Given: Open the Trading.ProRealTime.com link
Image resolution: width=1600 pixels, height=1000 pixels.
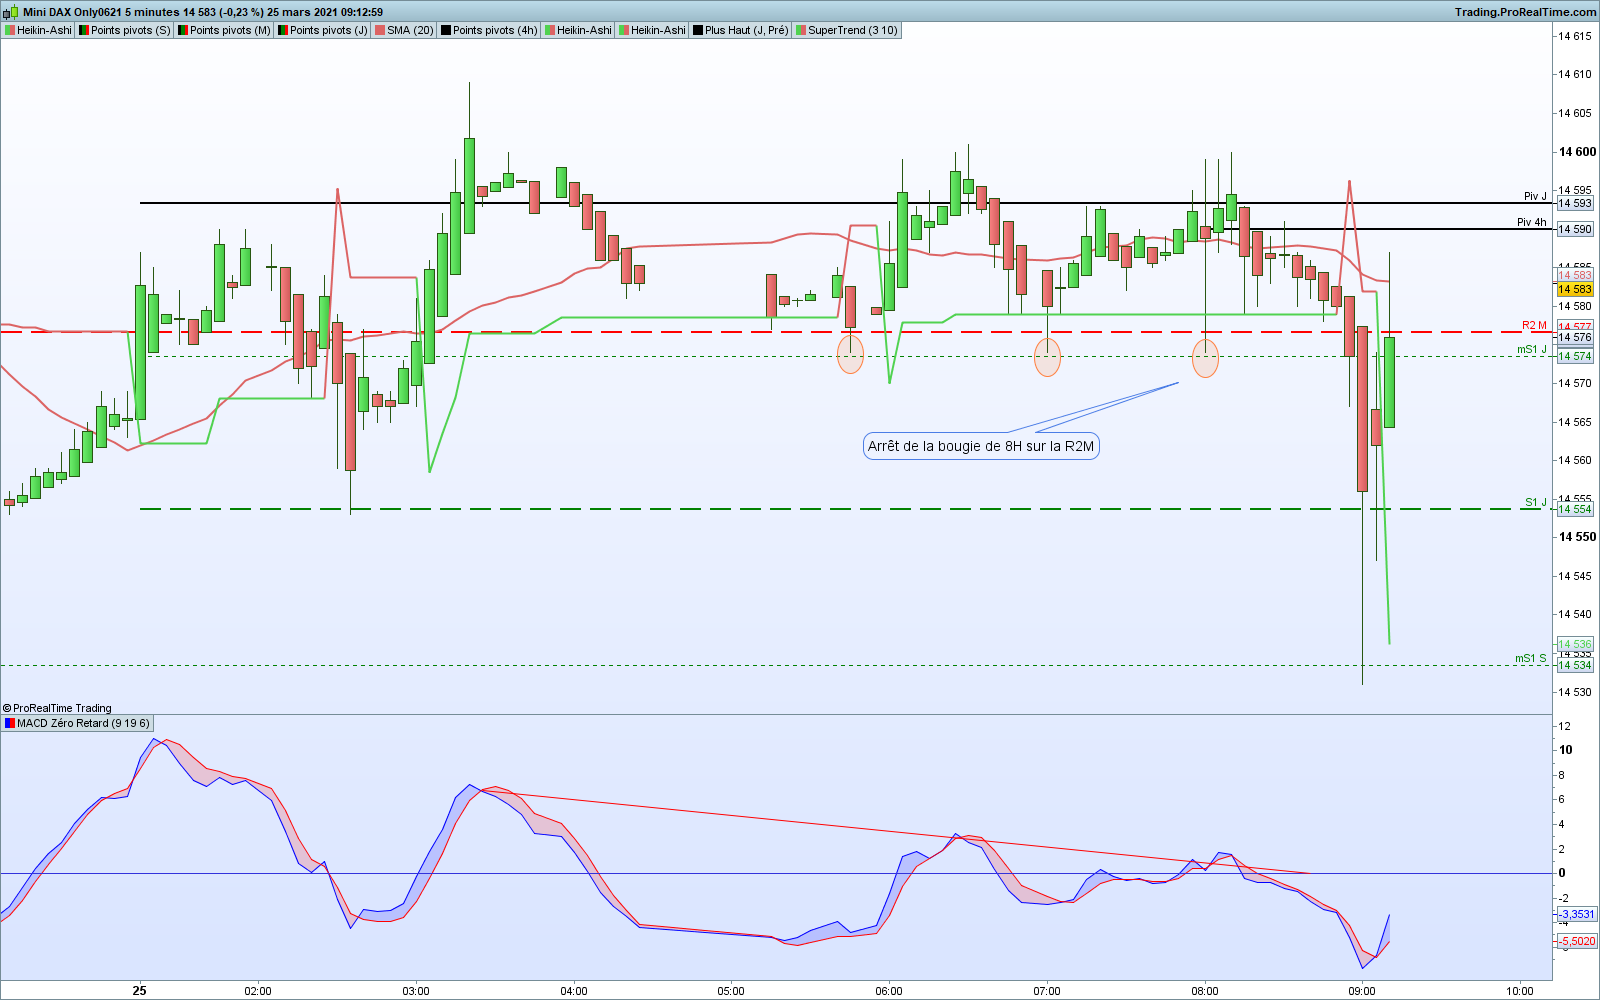Looking at the screenshot, I should 1525,12.
